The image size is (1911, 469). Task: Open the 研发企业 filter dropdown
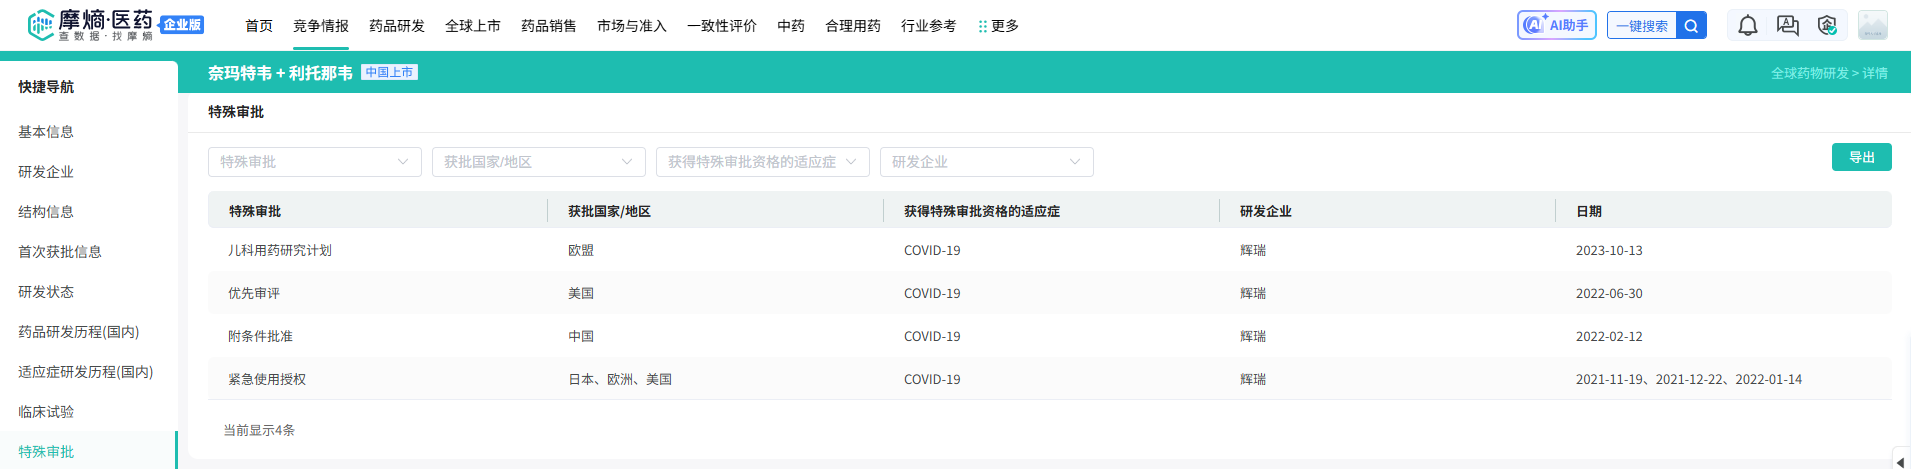coord(986,162)
